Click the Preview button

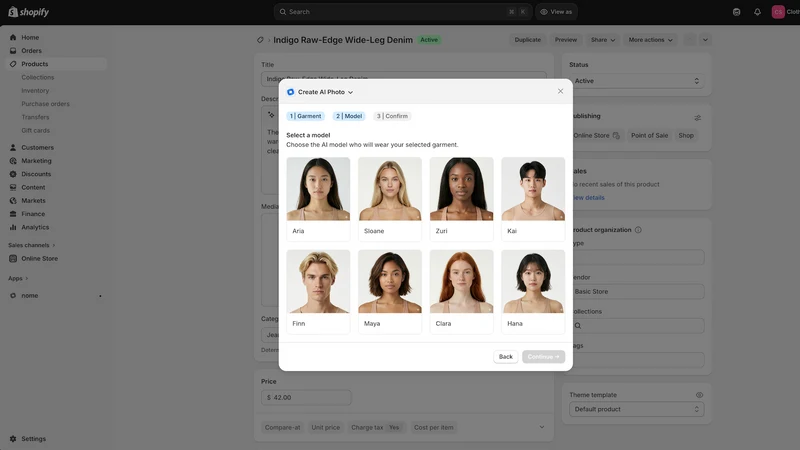point(566,40)
